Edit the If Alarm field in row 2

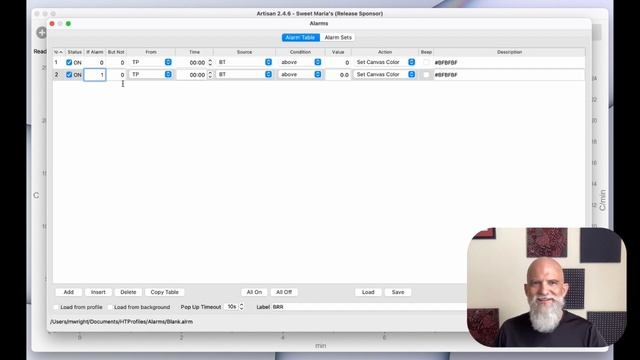point(95,75)
